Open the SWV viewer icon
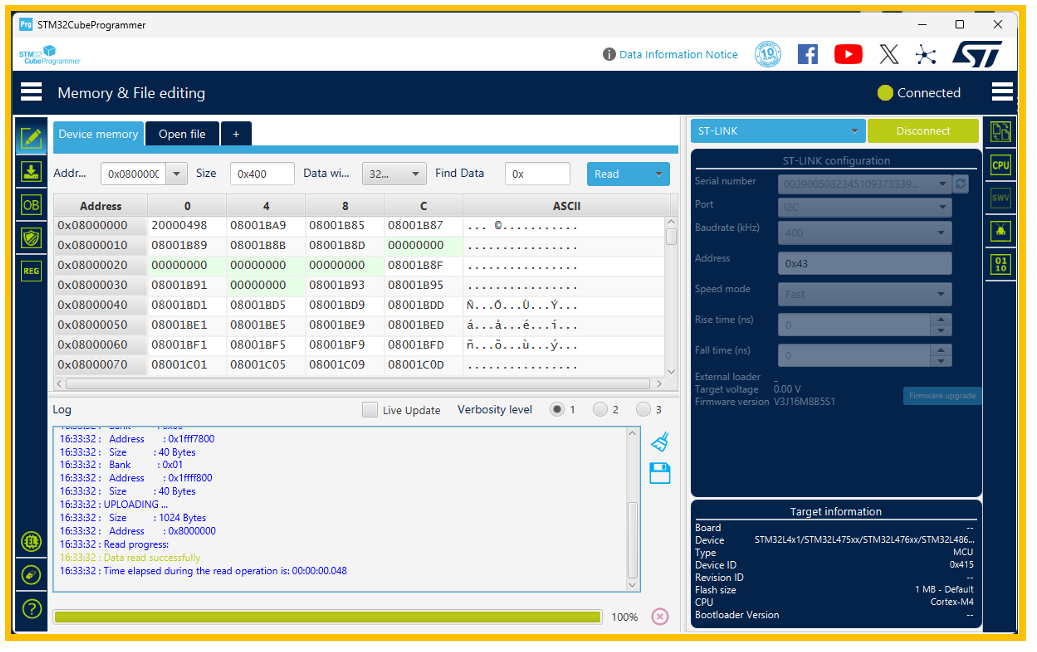The height and width of the screenshot is (652, 1037). 1001,198
